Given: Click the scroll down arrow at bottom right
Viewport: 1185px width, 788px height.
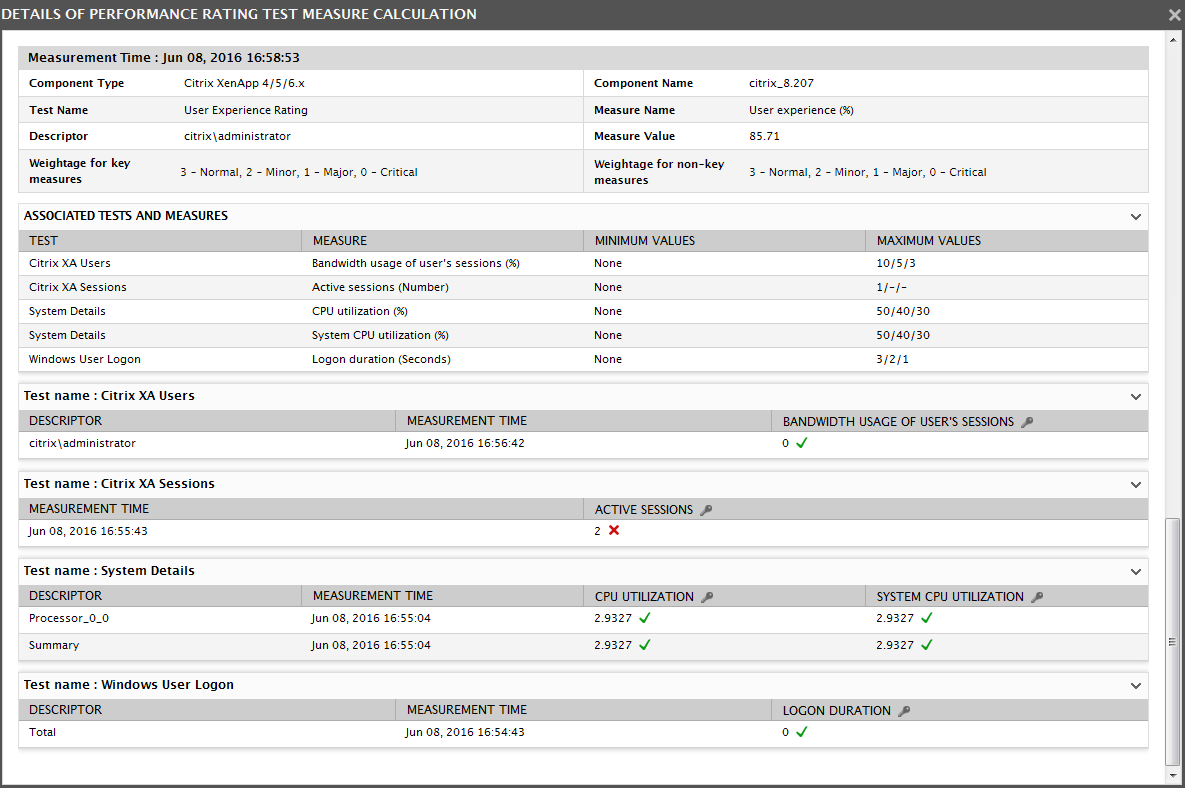Looking at the screenshot, I should tap(1172, 776).
